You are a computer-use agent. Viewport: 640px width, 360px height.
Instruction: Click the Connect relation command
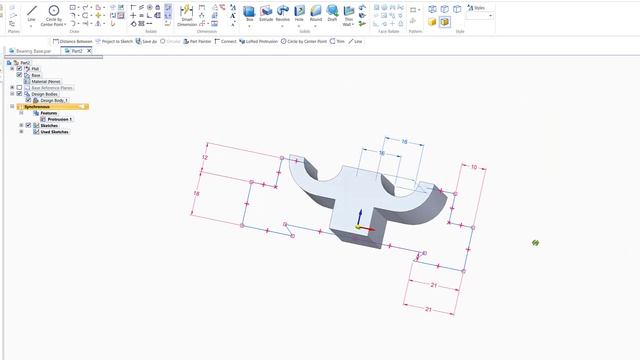(x=225, y=41)
